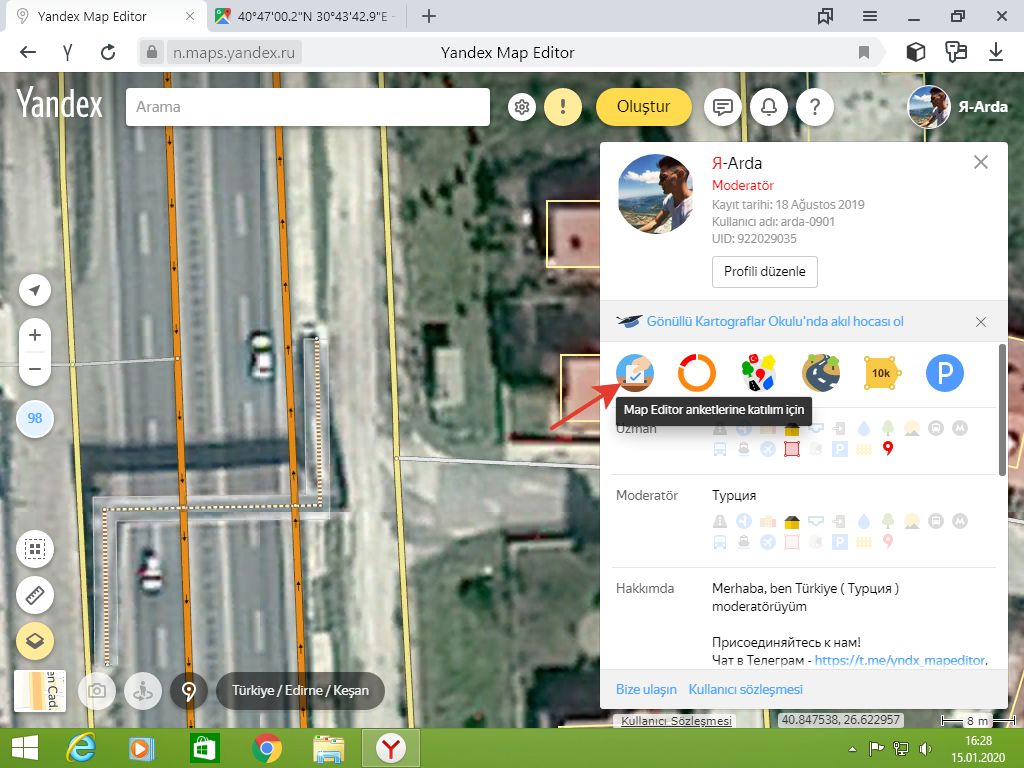Switch to the Yandex Map Editor tab
1024x768 pixels.
pyautogui.click(x=91, y=16)
